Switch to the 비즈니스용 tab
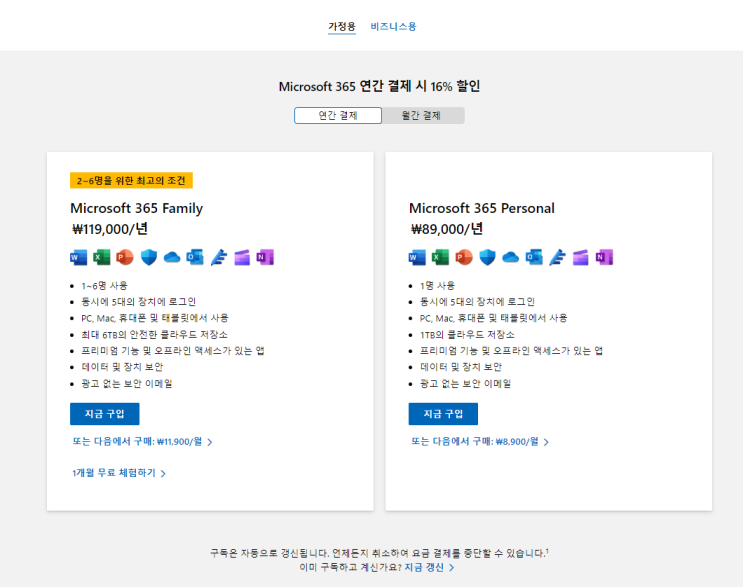This screenshot has height=587, width=743. click(393, 26)
